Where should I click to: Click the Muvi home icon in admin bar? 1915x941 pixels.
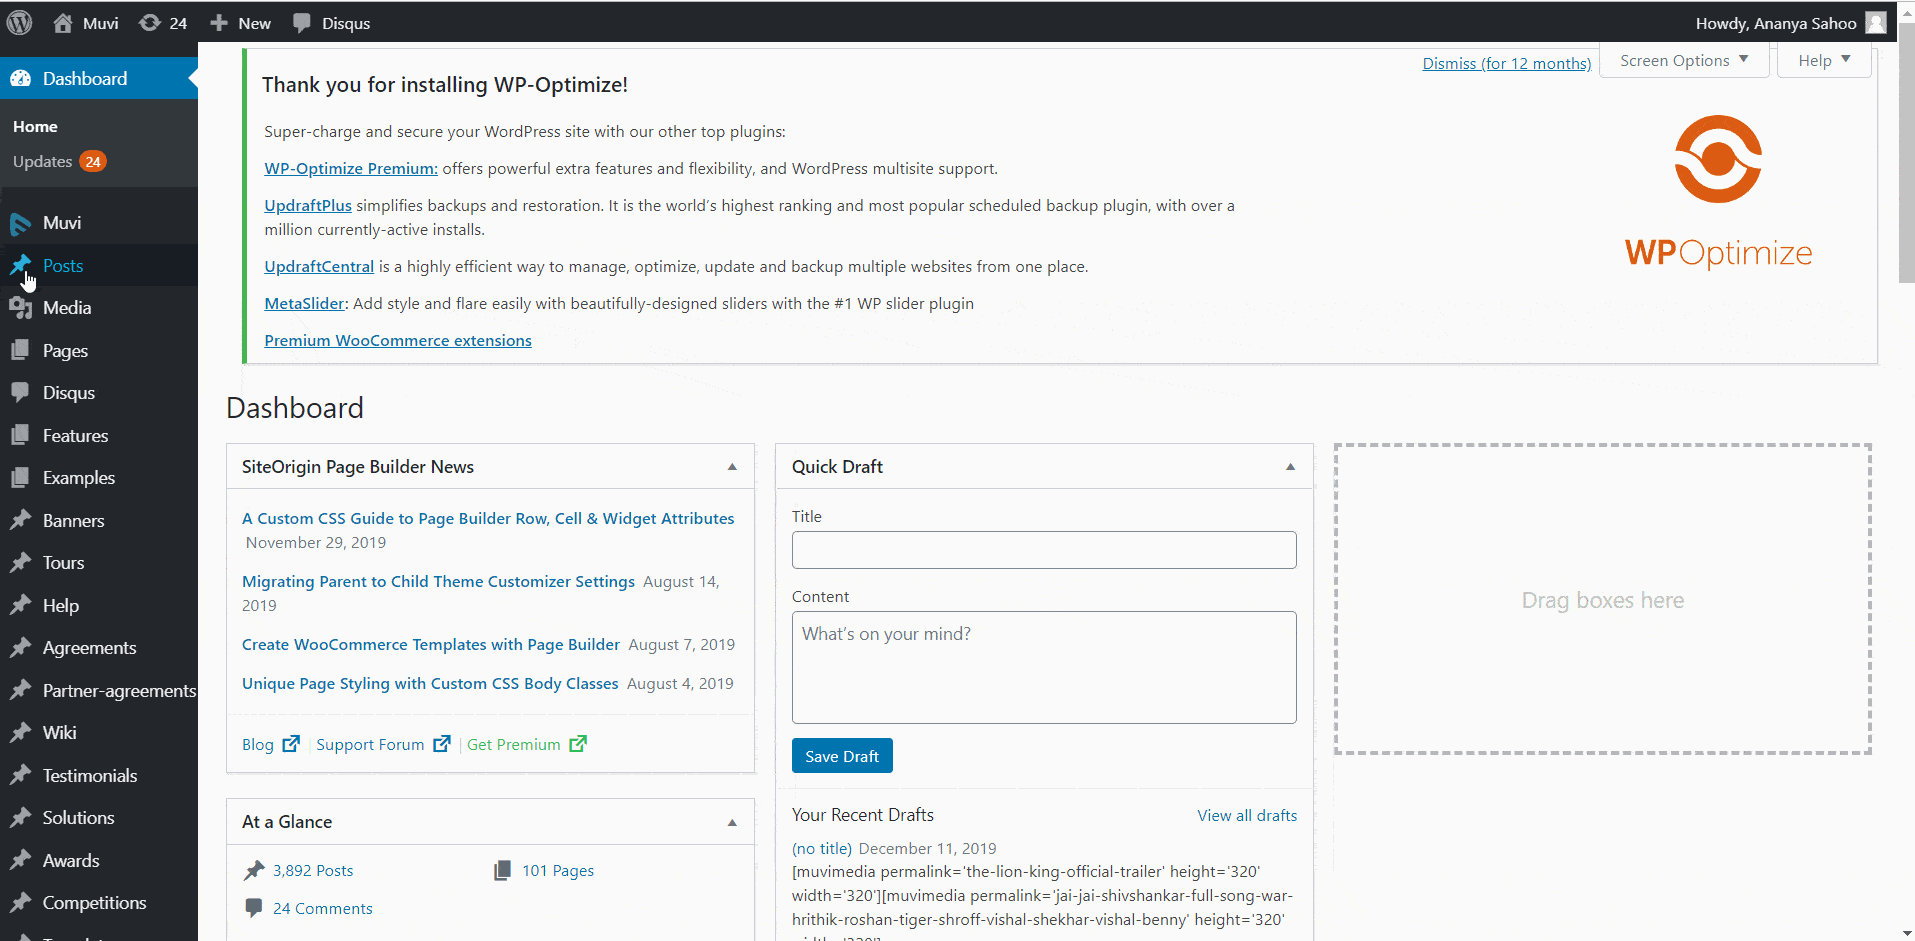63,23
